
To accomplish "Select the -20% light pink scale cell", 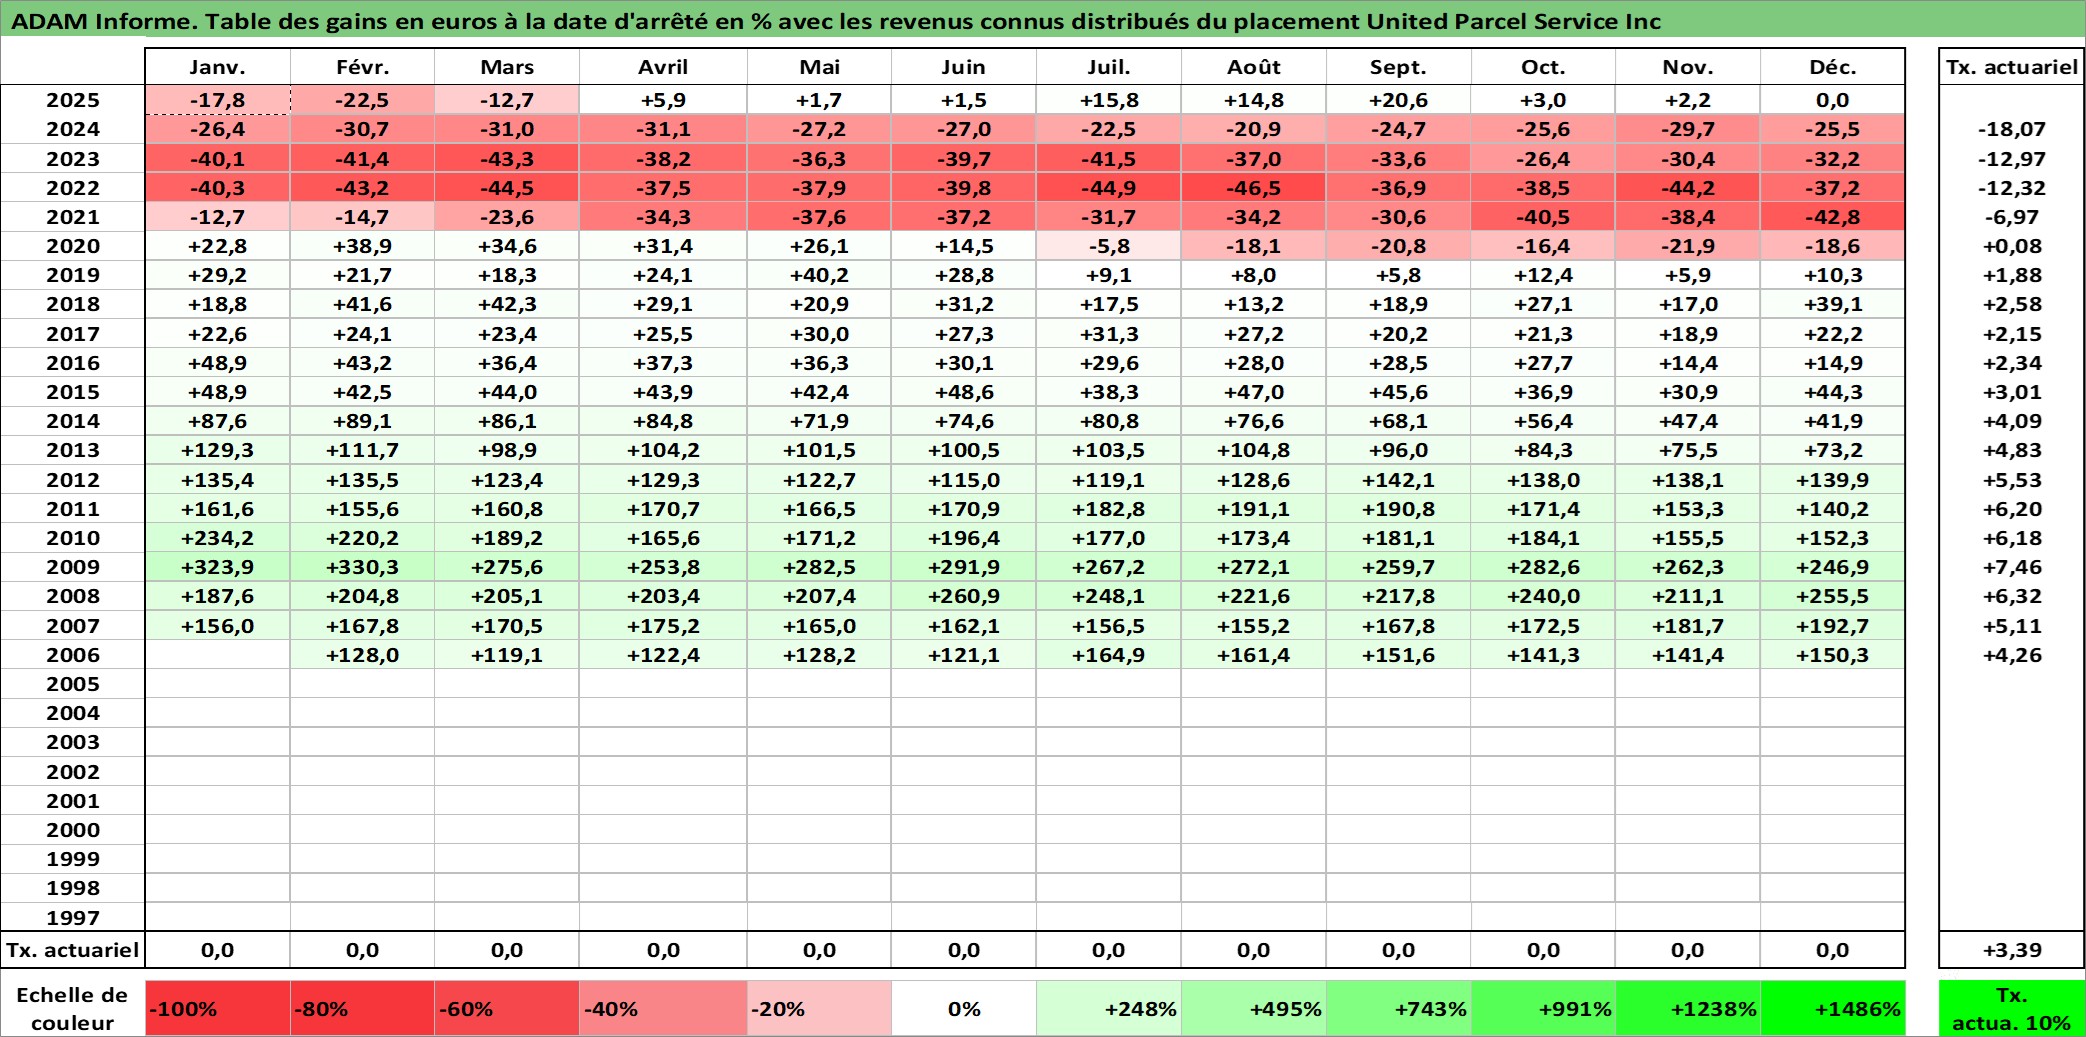I will click(819, 1008).
